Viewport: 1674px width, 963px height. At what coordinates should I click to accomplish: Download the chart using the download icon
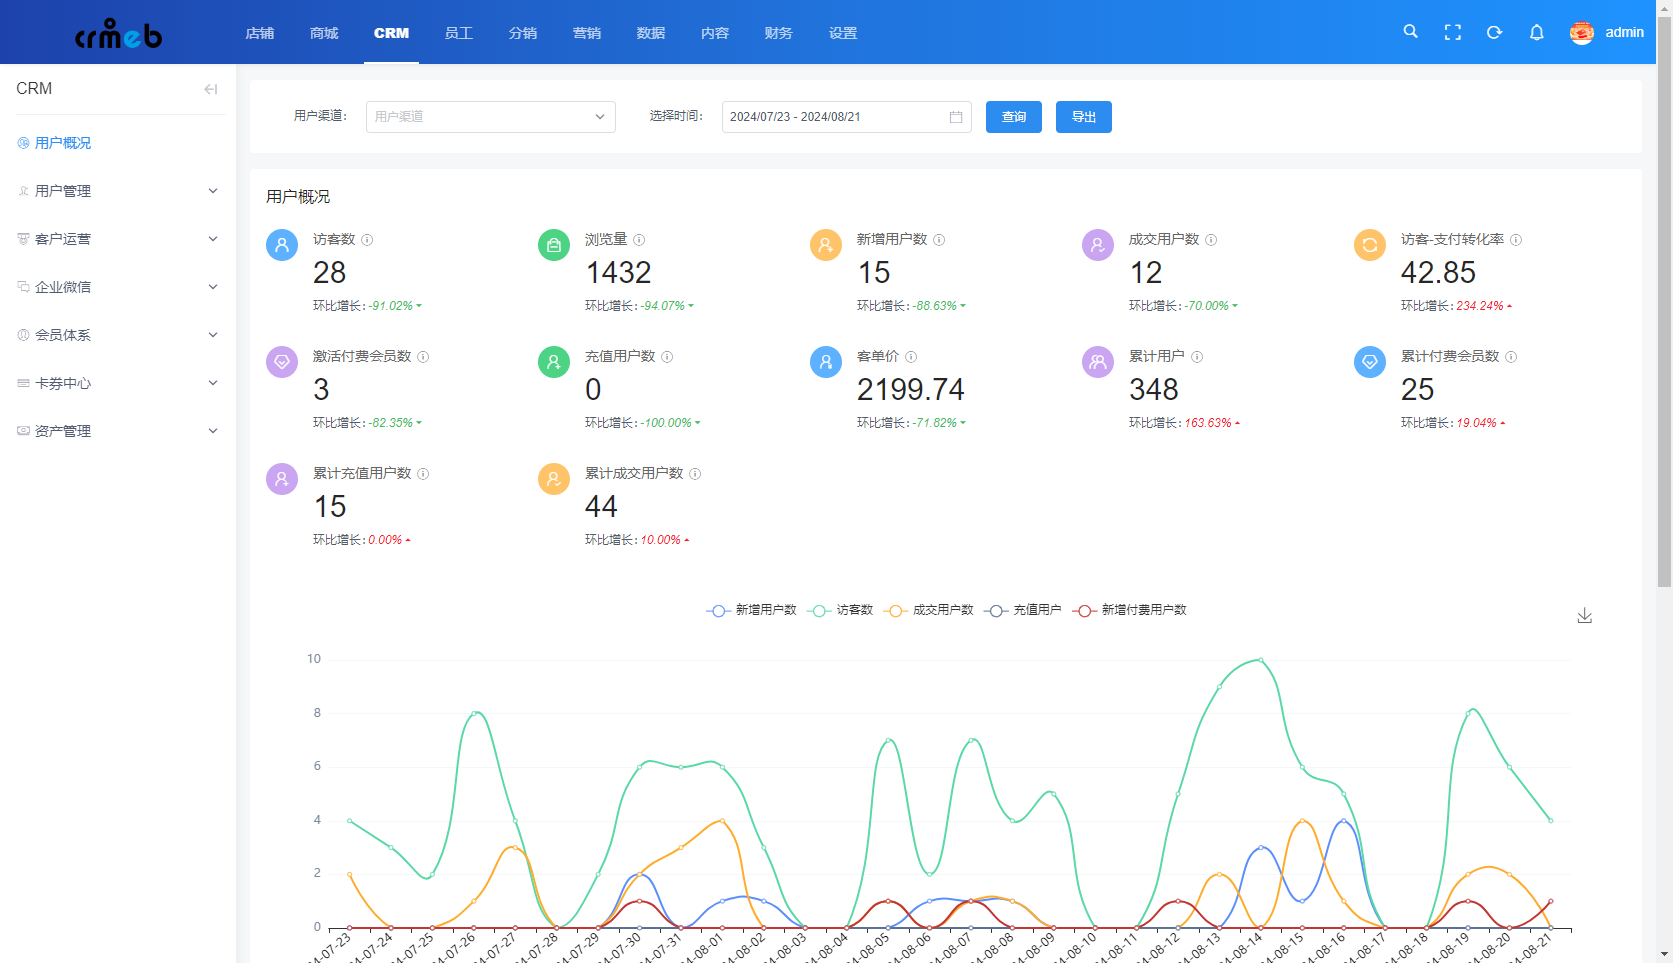[1584, 616]
